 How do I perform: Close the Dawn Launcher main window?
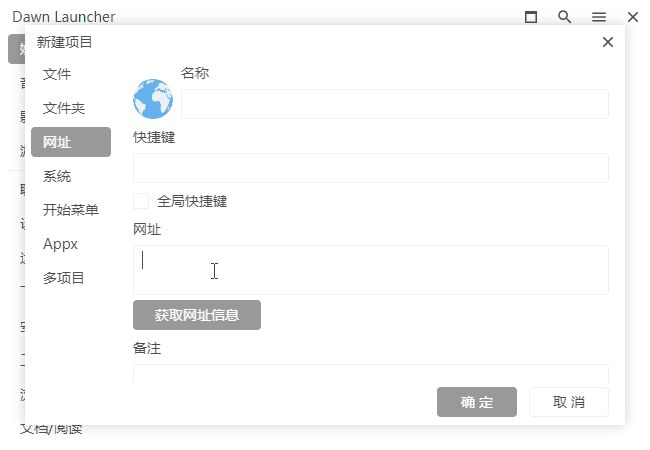click(x=633, y=17)
